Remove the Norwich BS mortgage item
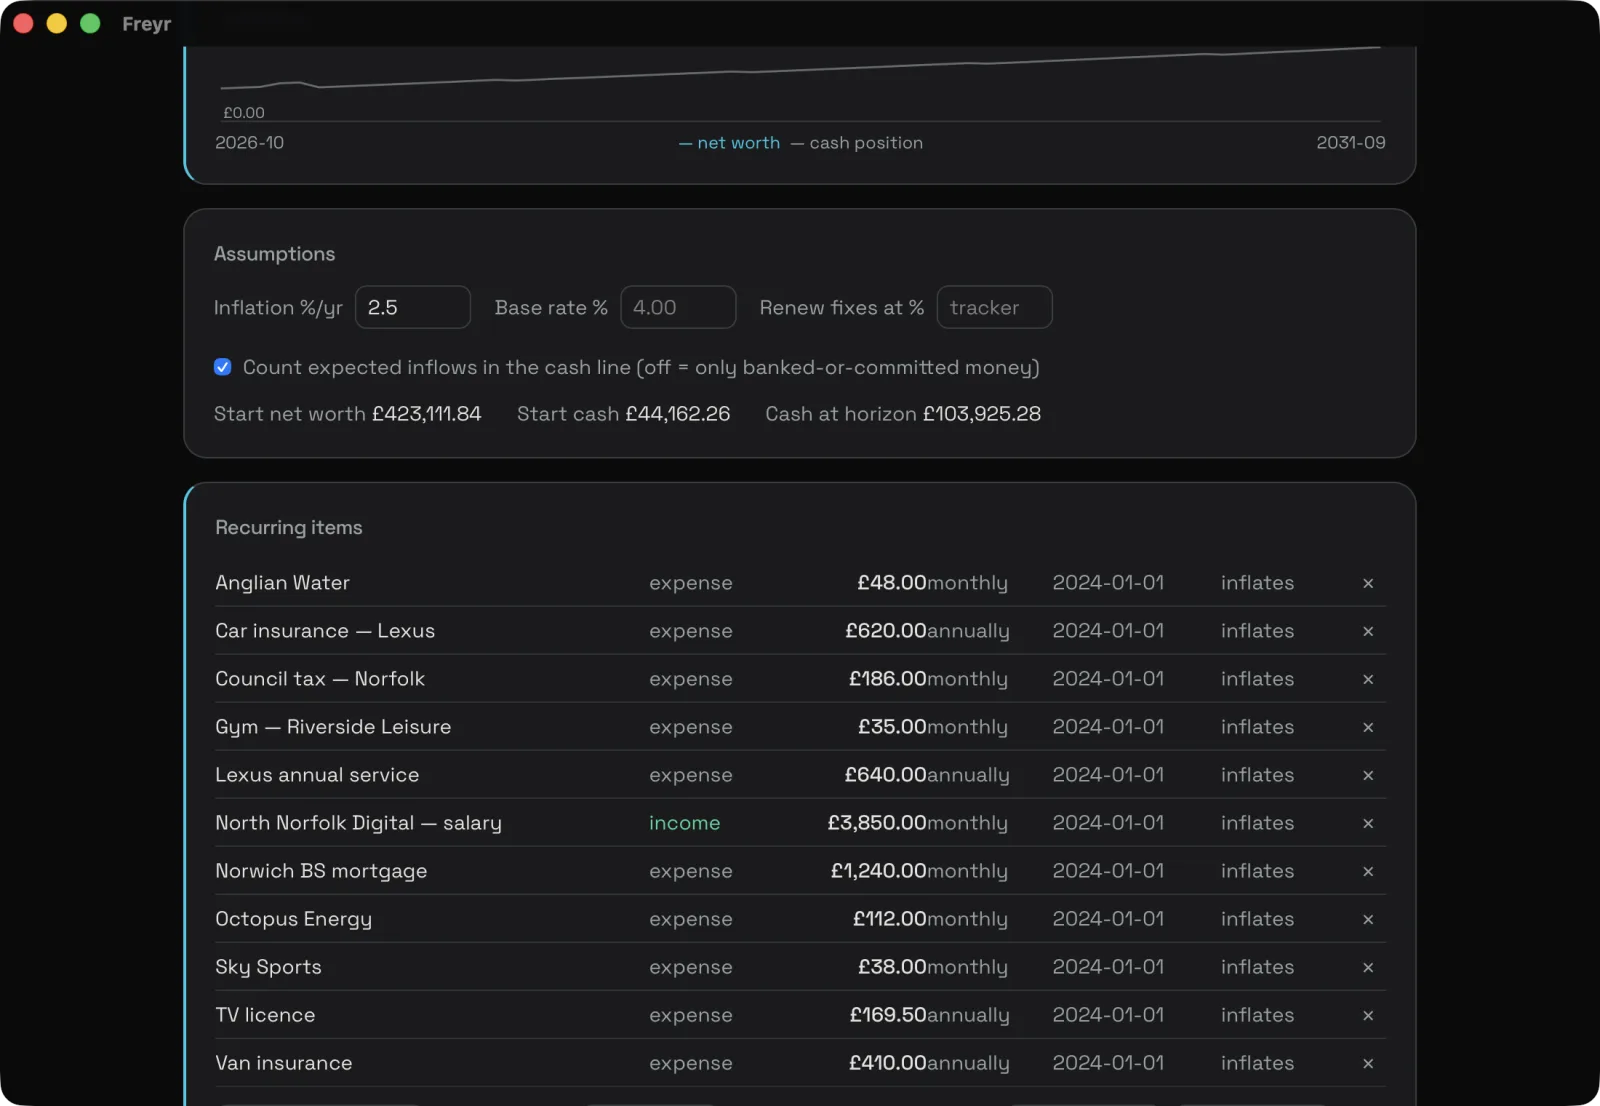The width and height of the screenshot is (1600, 1106). click(x=1368, y=871)
